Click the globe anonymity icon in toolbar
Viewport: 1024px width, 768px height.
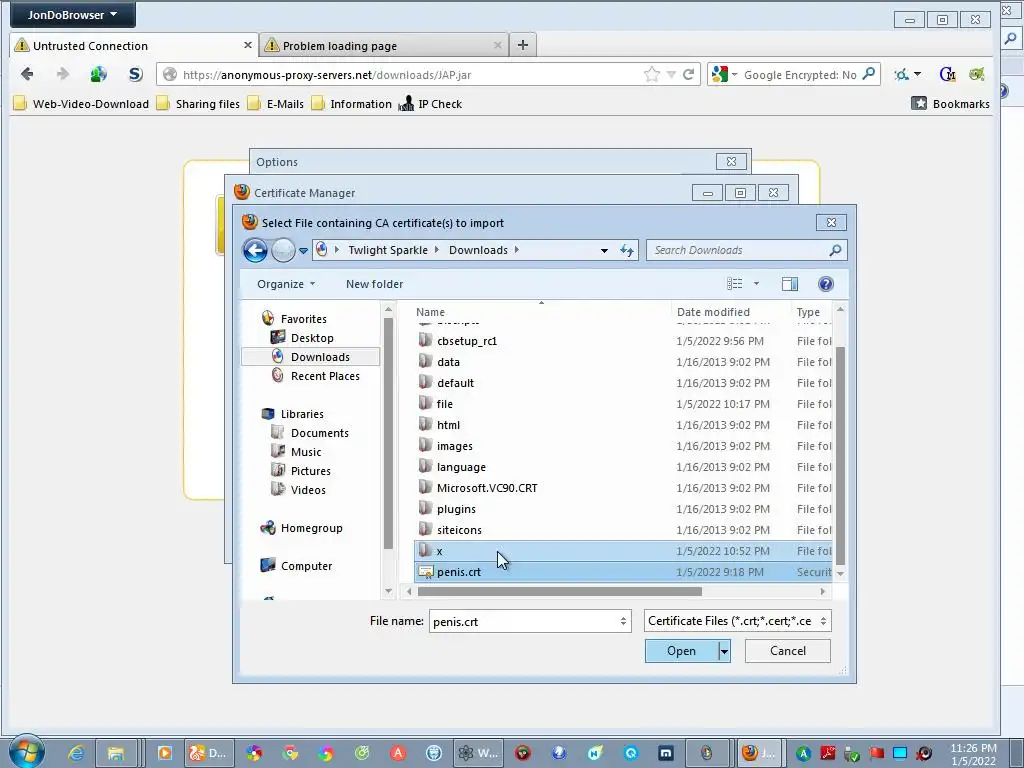pos(99,74)
